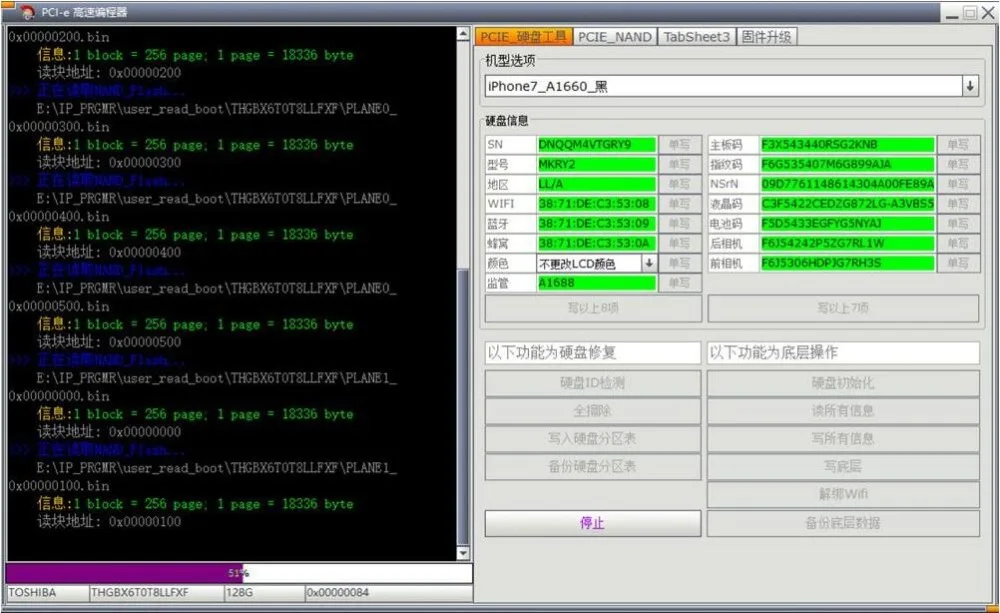The image size is (1000, 613).
Task: Click the 液晶码 field value
Action: [x=848, y=203]
